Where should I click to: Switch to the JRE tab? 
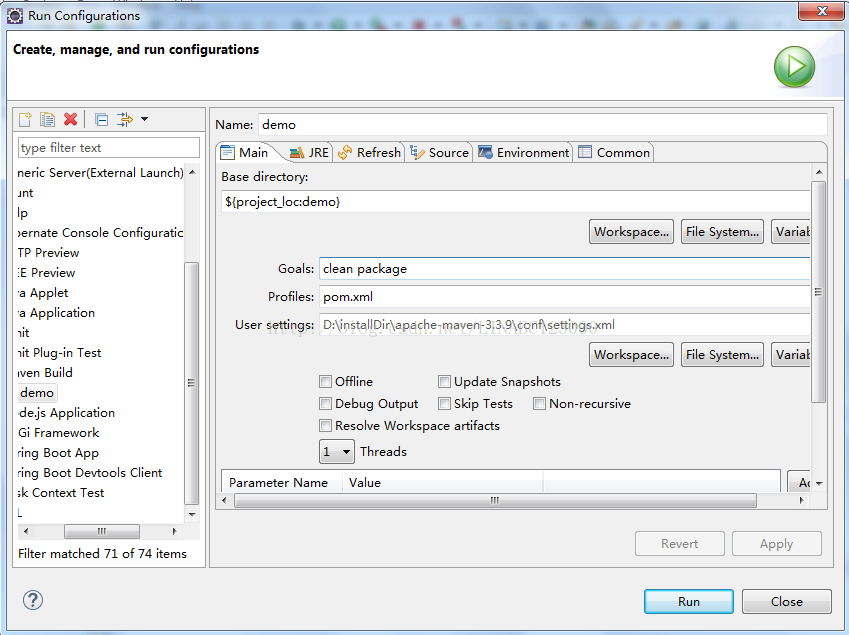tap(309, 152)
